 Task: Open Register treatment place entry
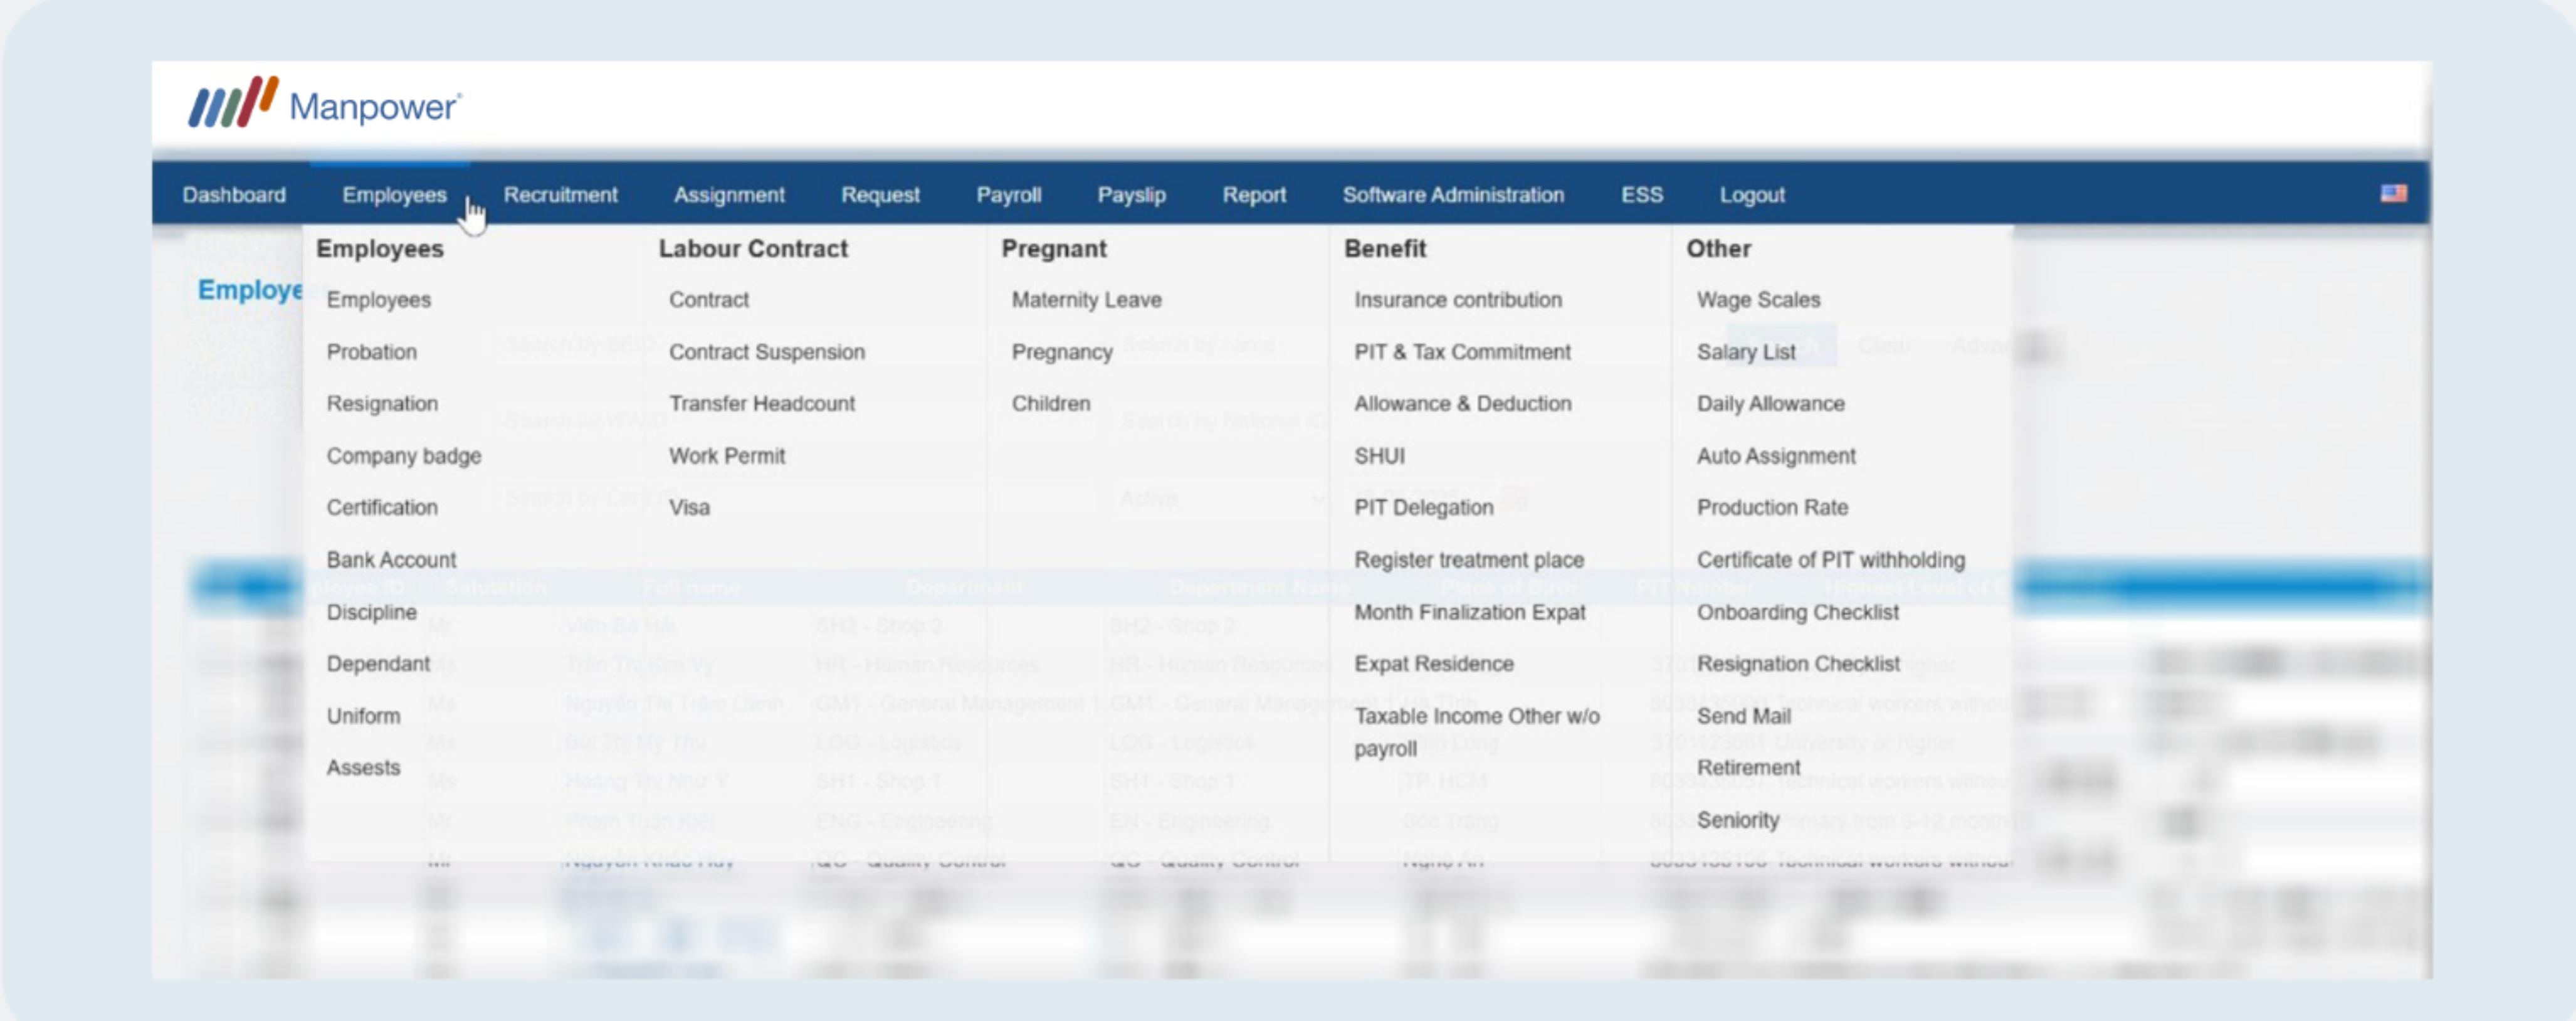[x=1469, y=560]
